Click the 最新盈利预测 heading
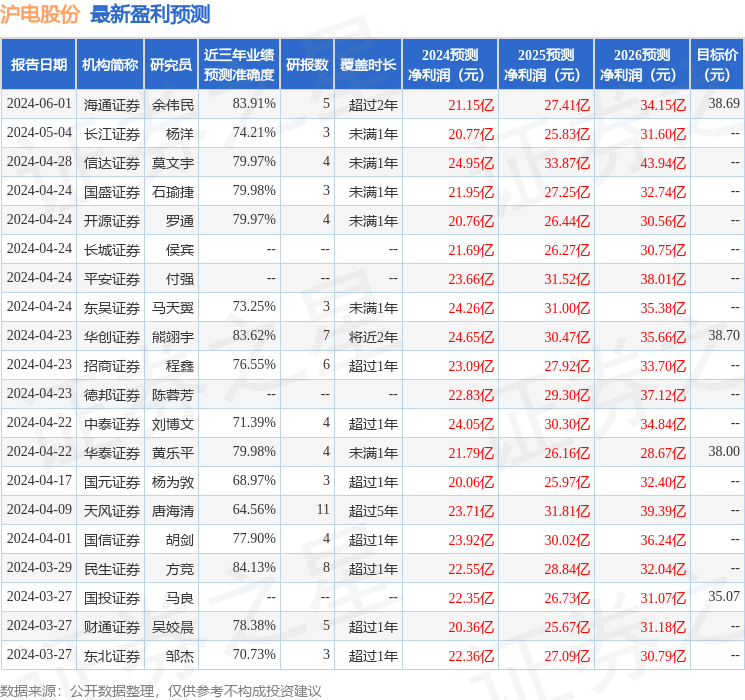This screenshot has width=745, height=700. pos(150,14)
